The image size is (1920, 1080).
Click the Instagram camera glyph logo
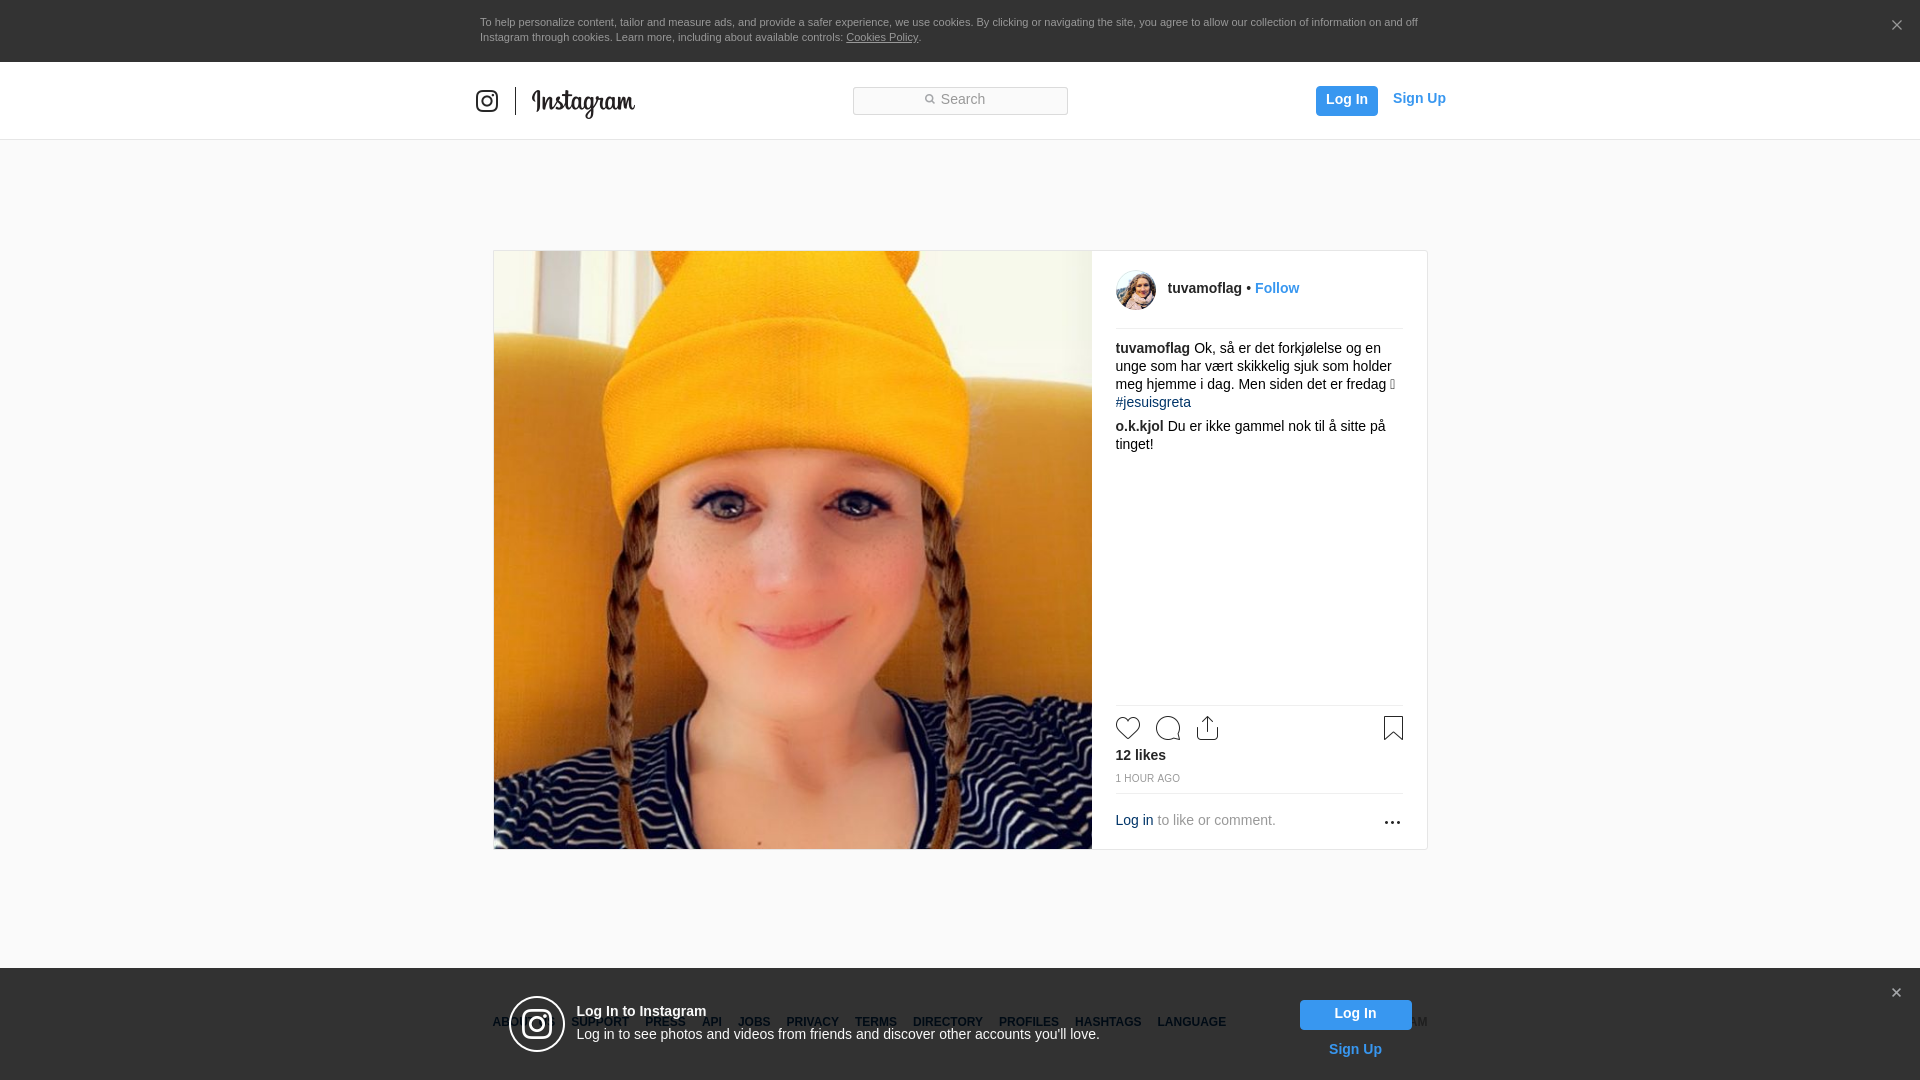[487, 101]
